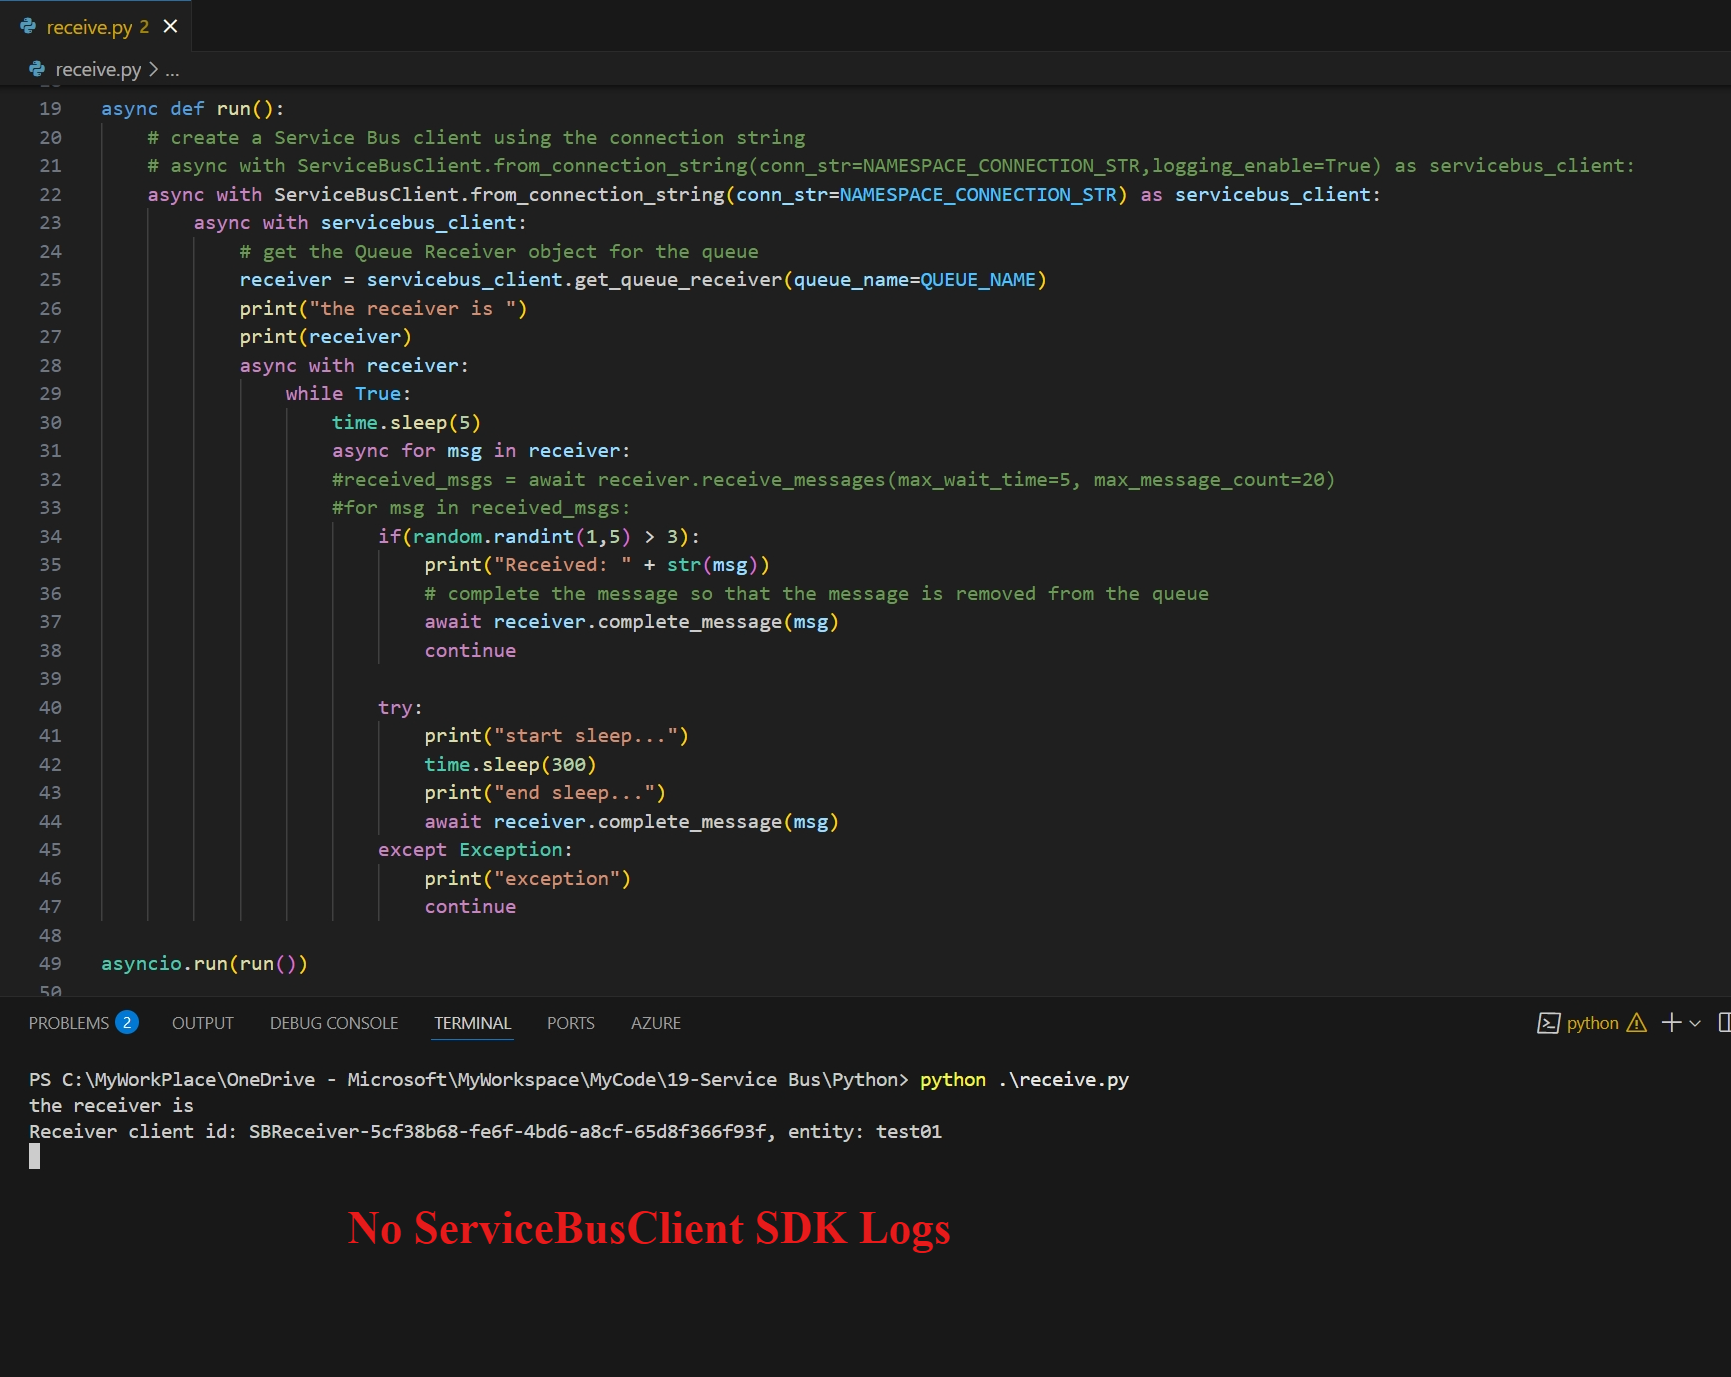Click the split terminal icon at panel edge

coord(1724,1023)
